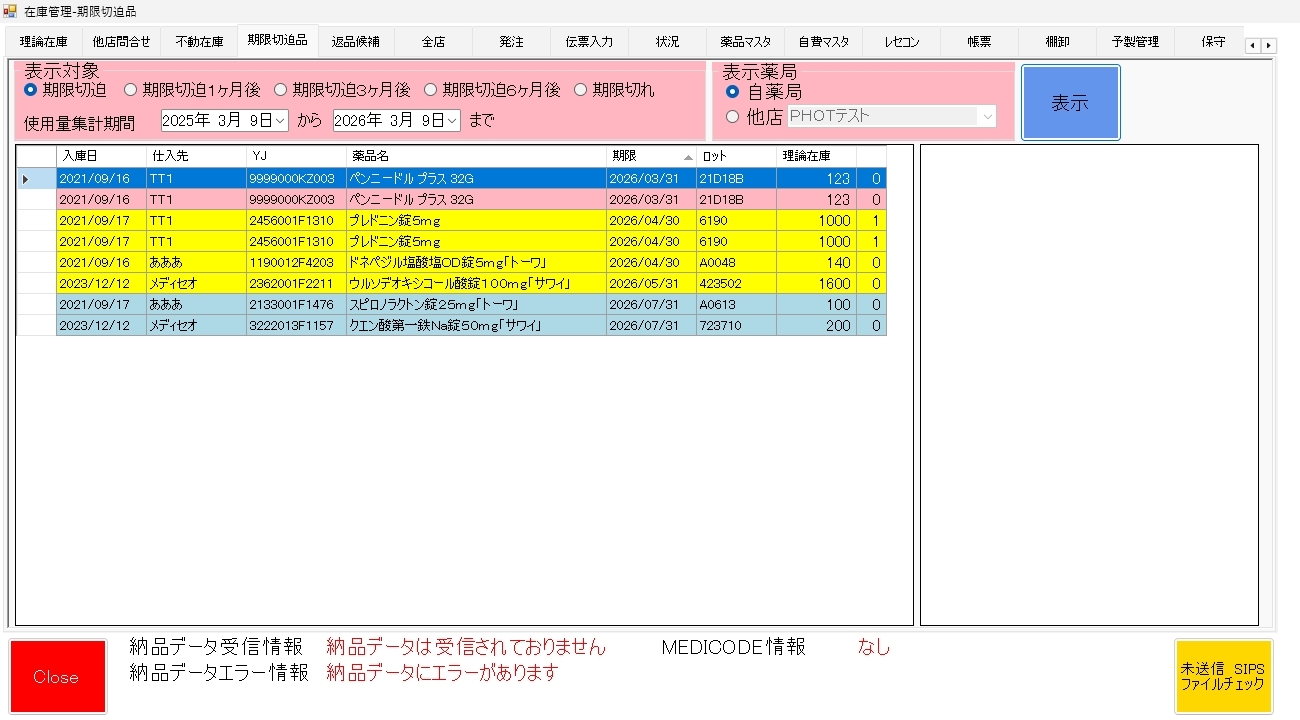Select the 期限切迫6ヶ月後 radio button
The height and width of the screenshot is (720, 1300).
click(x=431, y=90)
